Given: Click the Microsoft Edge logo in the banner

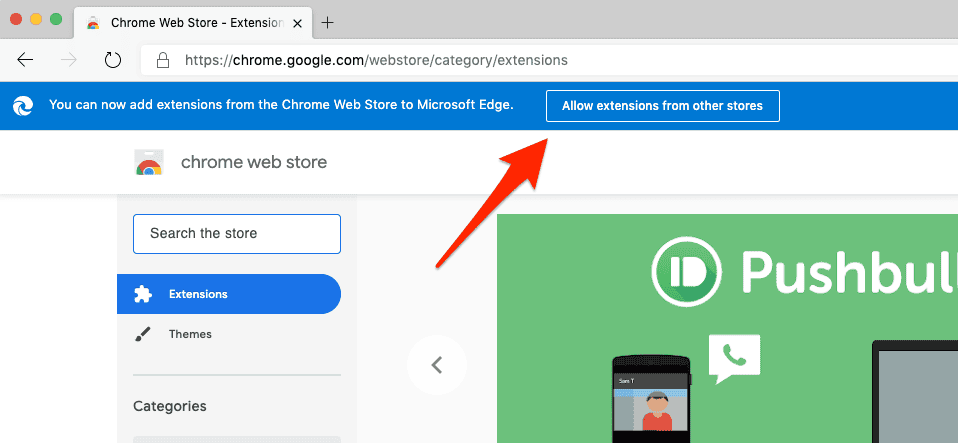Looking at the screenshot, I should click(23, 106).
